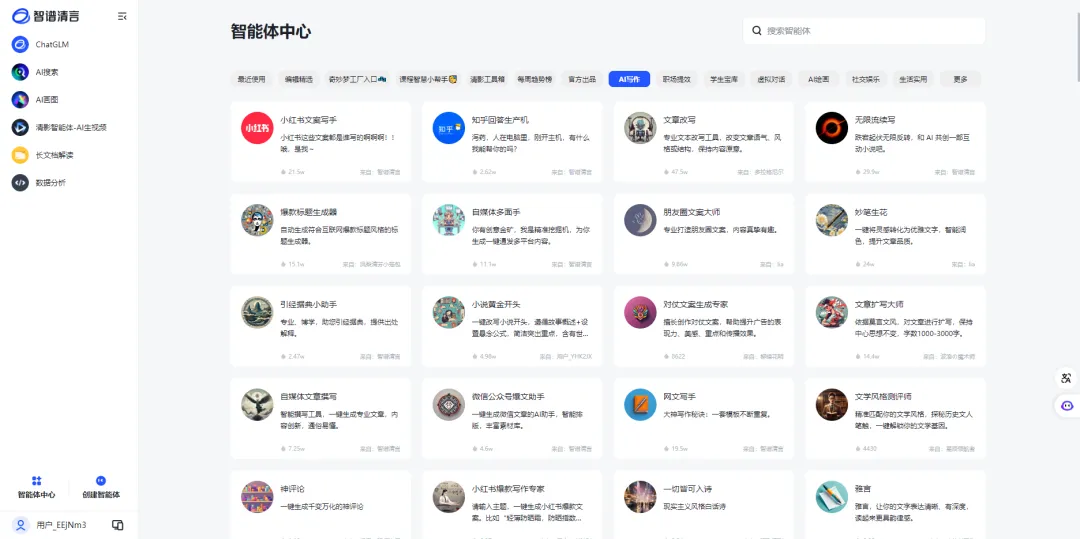Click the device icon beside the username

(118, 525)
